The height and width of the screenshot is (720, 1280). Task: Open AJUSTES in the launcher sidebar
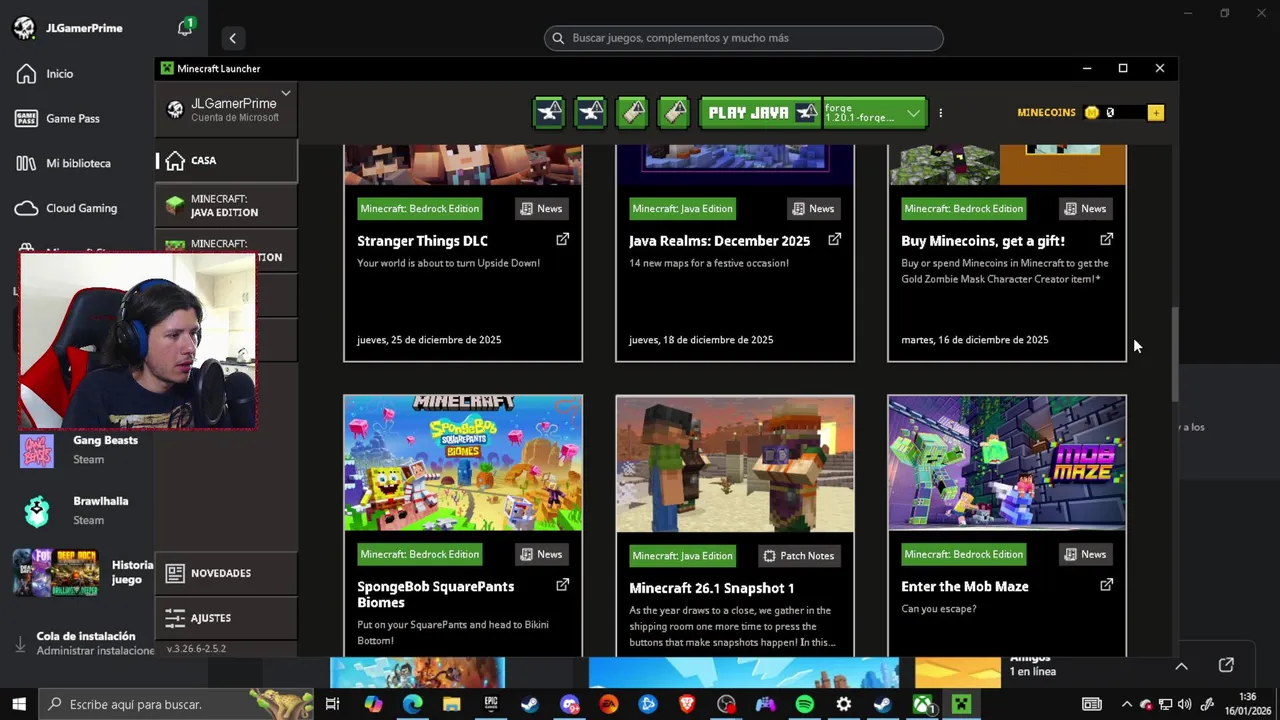coord(227,618)
